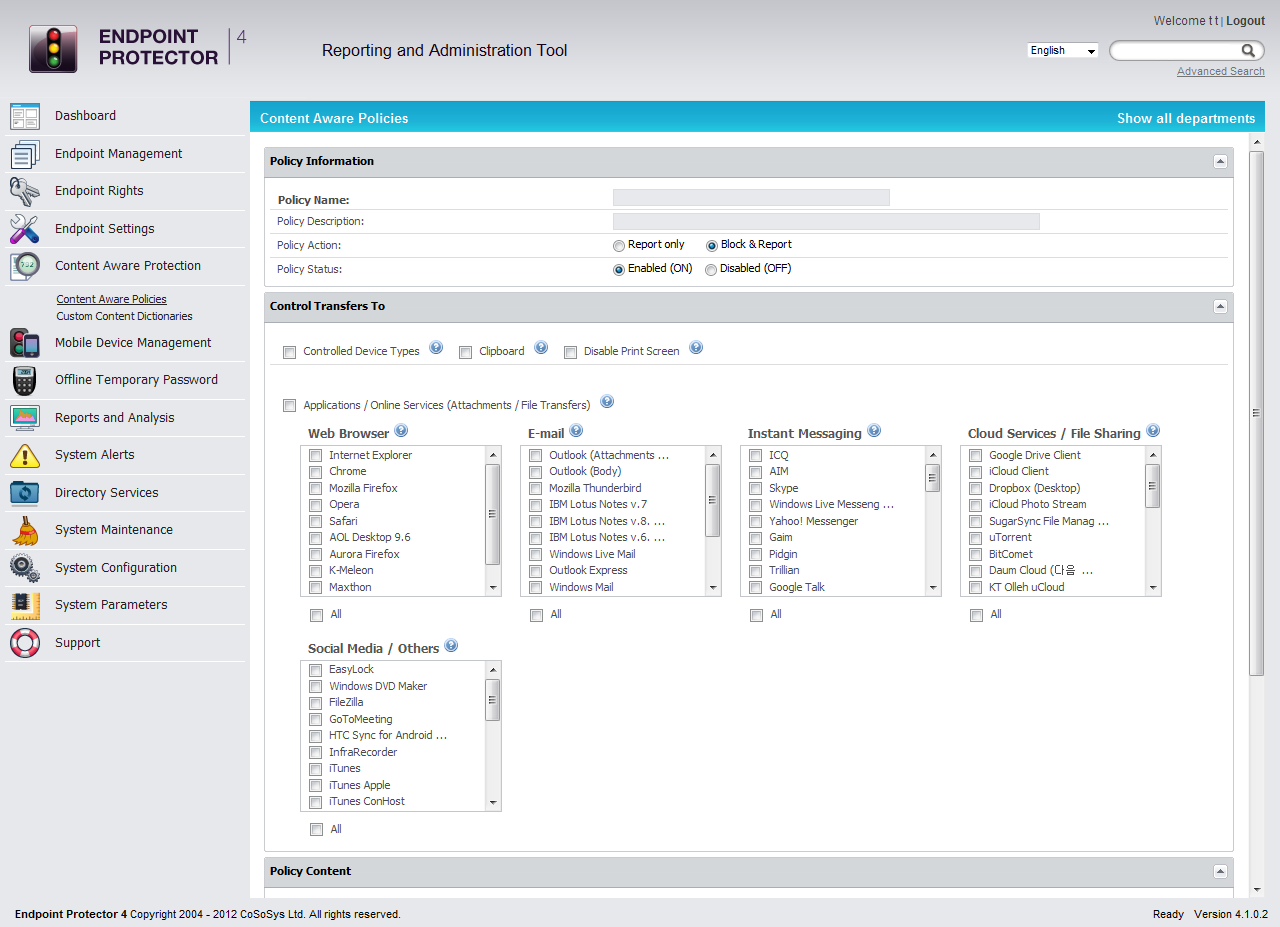Collapse the Control Transfers To section

[x=1220, y=307]
